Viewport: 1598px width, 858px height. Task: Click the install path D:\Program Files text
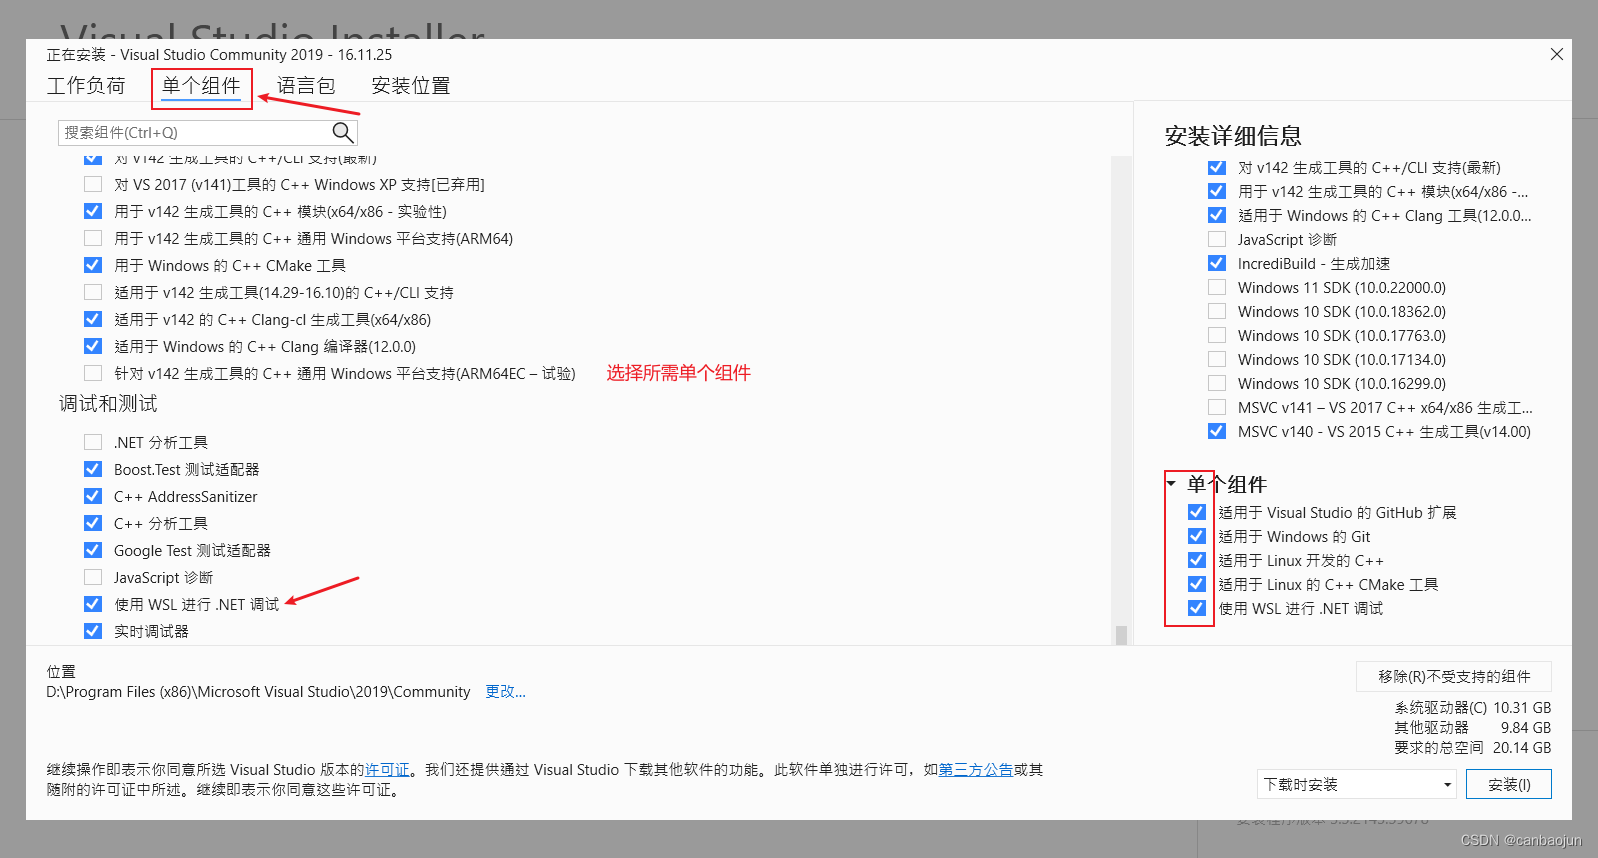258,691
